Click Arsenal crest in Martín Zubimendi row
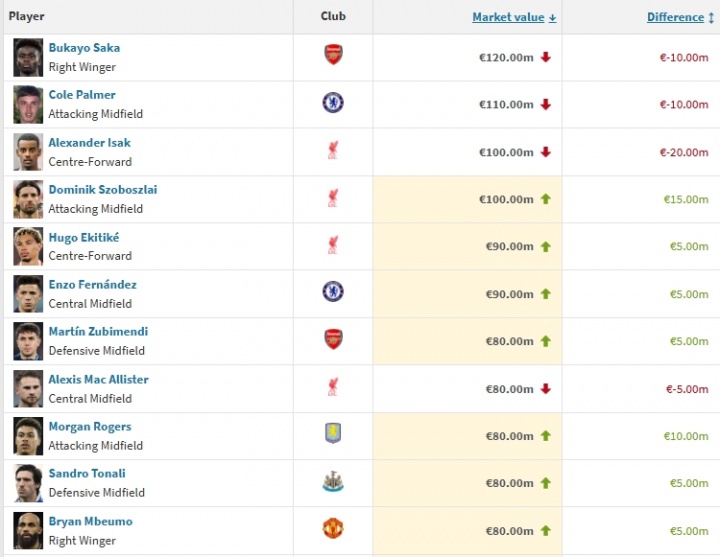The width and height of the screenshot is (720, 557). [x=333, y=339]
